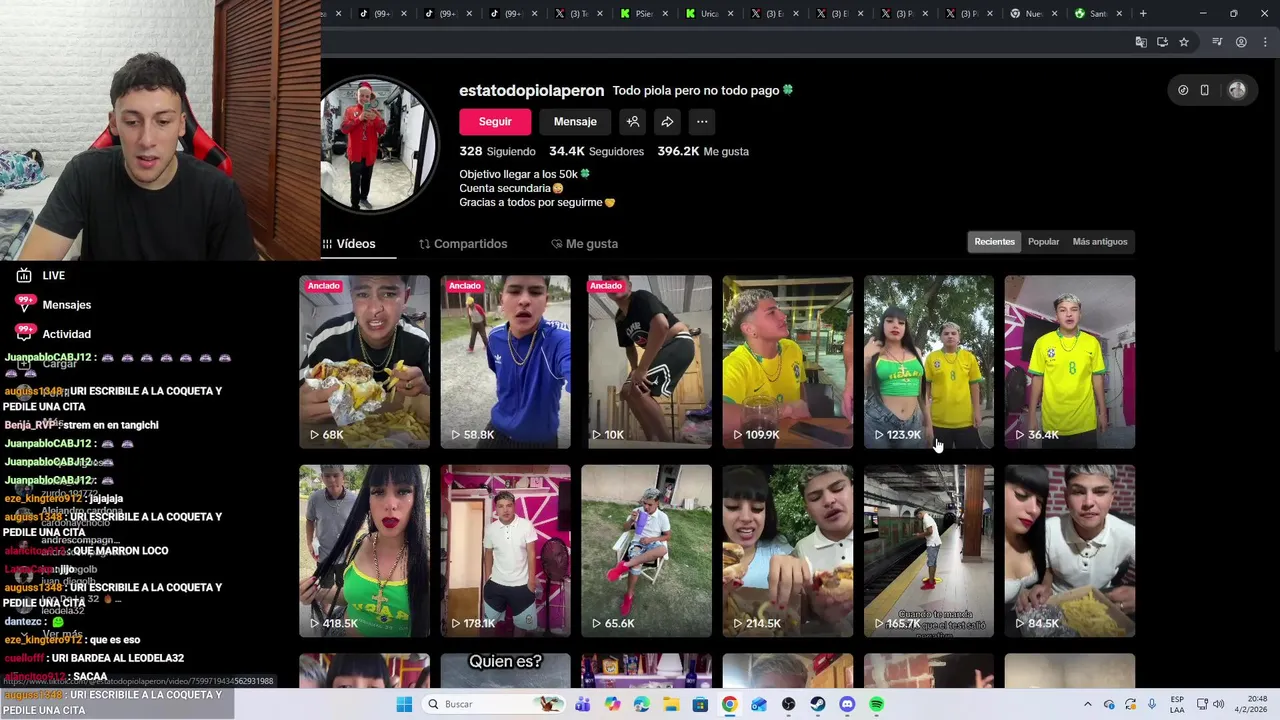Image resolution: width=1280 pixels, height=720 pixels.
Task: Open the 34.4K Seguidores list
Action: [x=596, y=151]
